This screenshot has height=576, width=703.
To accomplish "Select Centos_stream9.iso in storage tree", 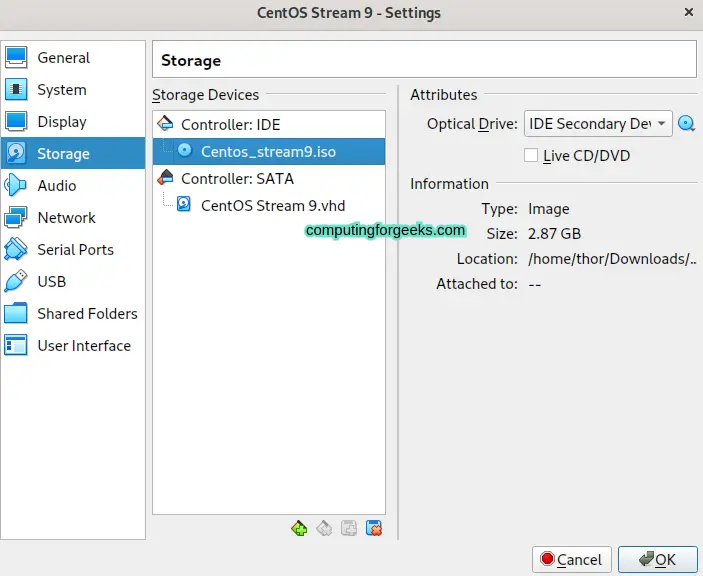I will tap(269, 152).
